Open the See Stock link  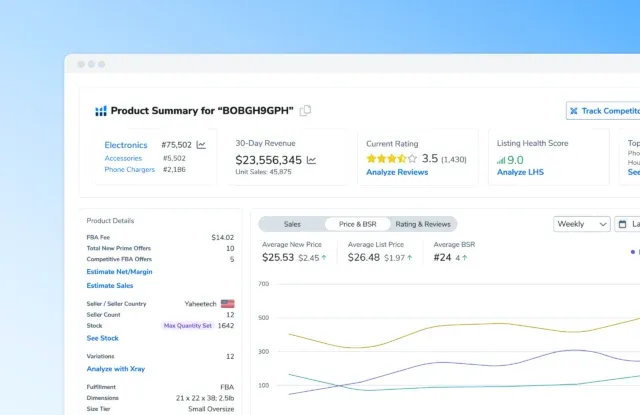[102, 338]
